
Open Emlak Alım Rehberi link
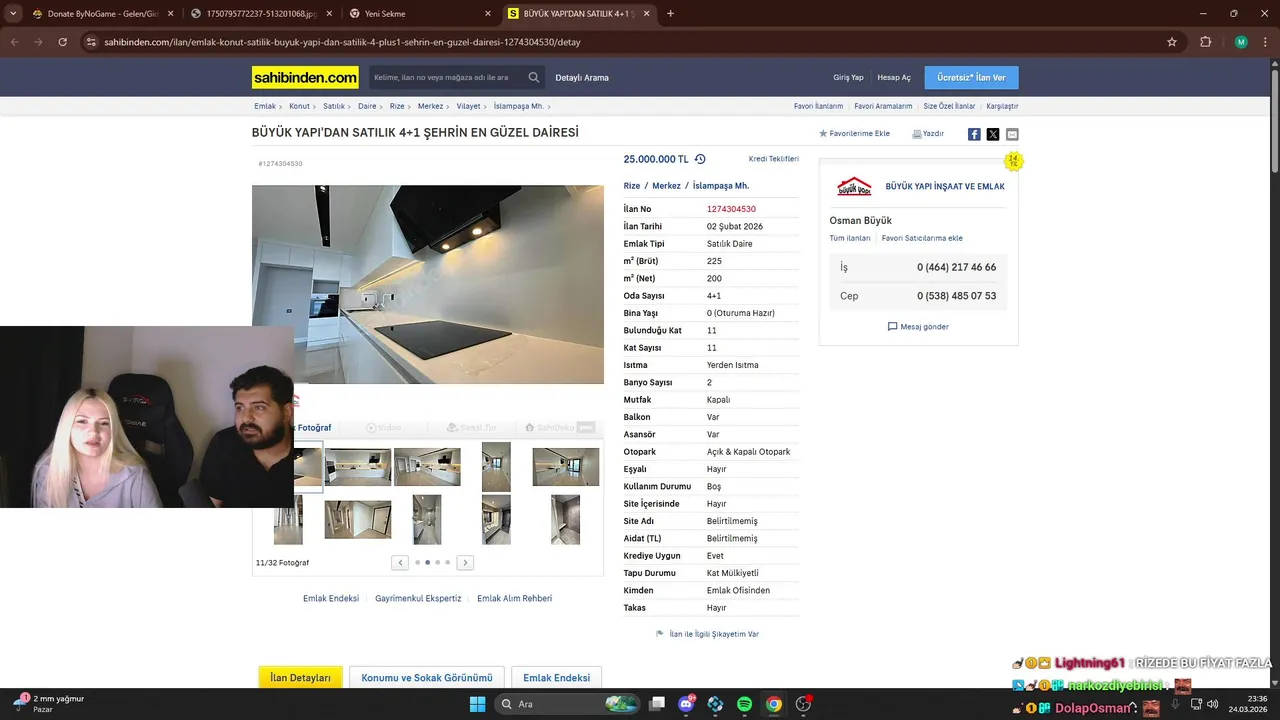[x=514, y=598]
